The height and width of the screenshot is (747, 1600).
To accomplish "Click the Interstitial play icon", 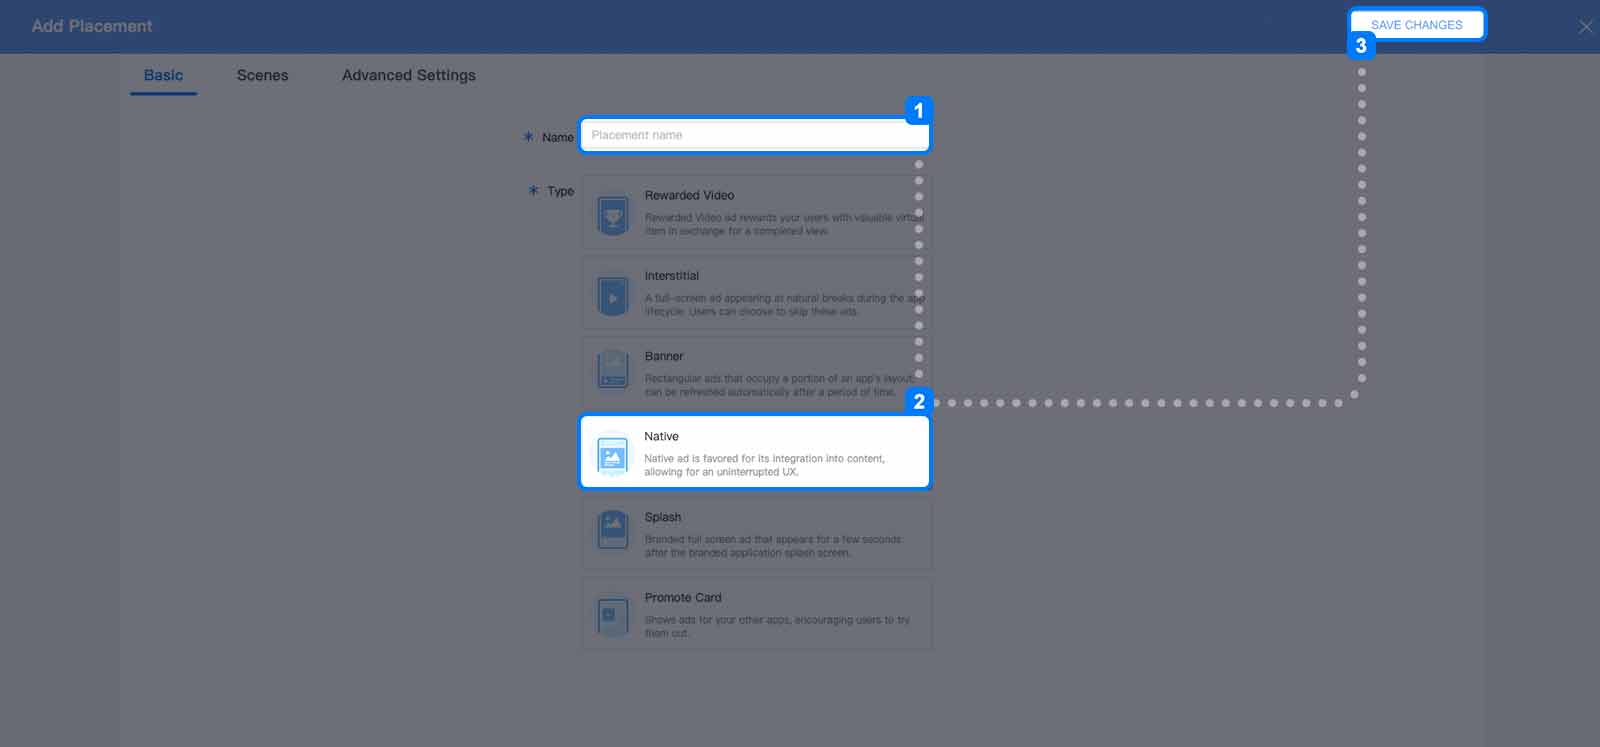I will click(x=613, y=296).
